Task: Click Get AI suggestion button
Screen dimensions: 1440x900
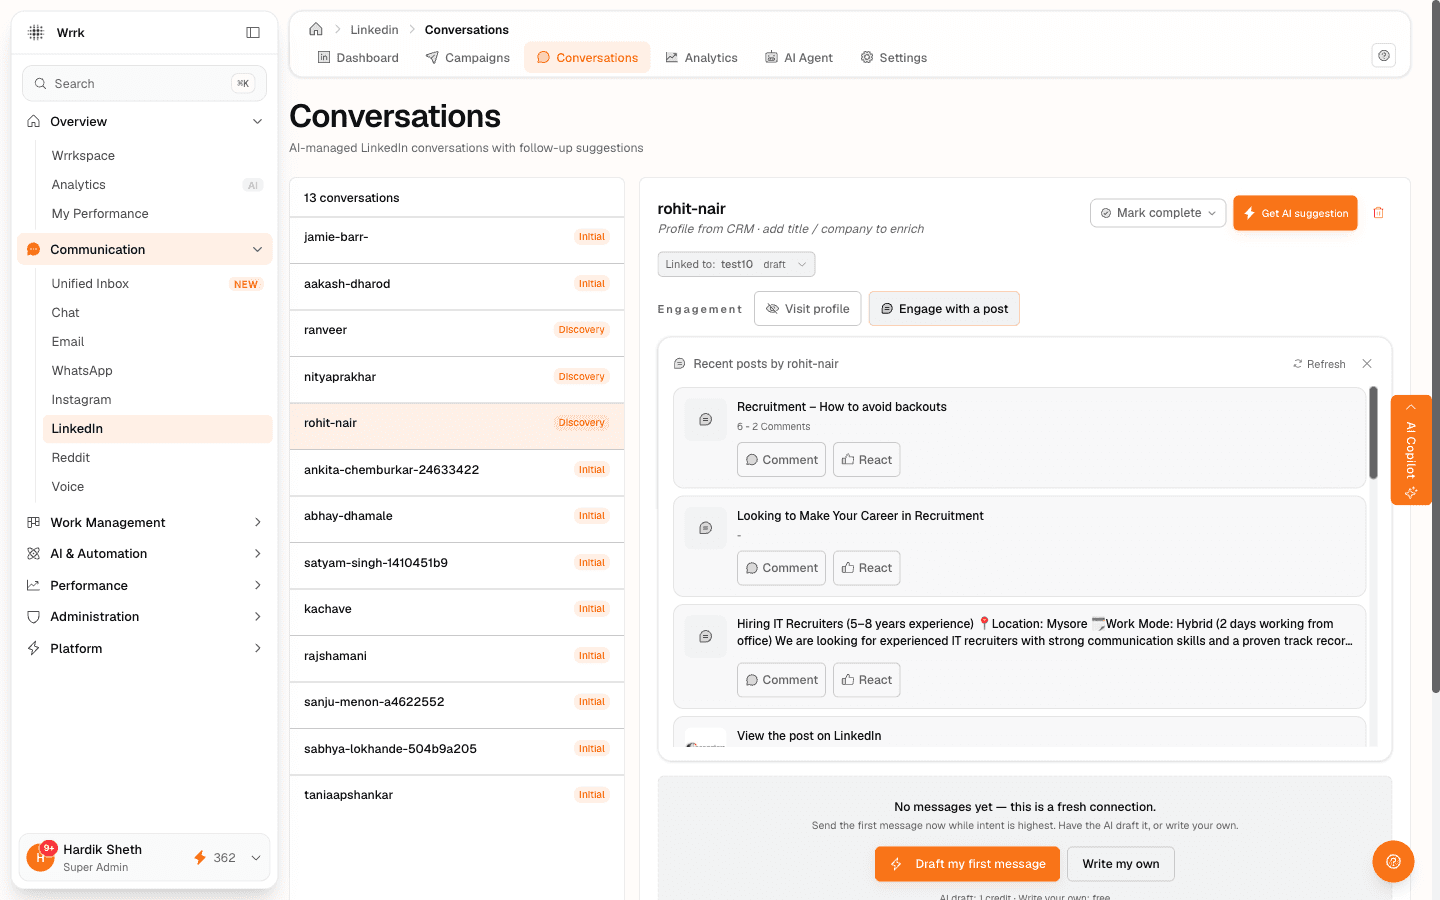Action: pos(1295,213)
